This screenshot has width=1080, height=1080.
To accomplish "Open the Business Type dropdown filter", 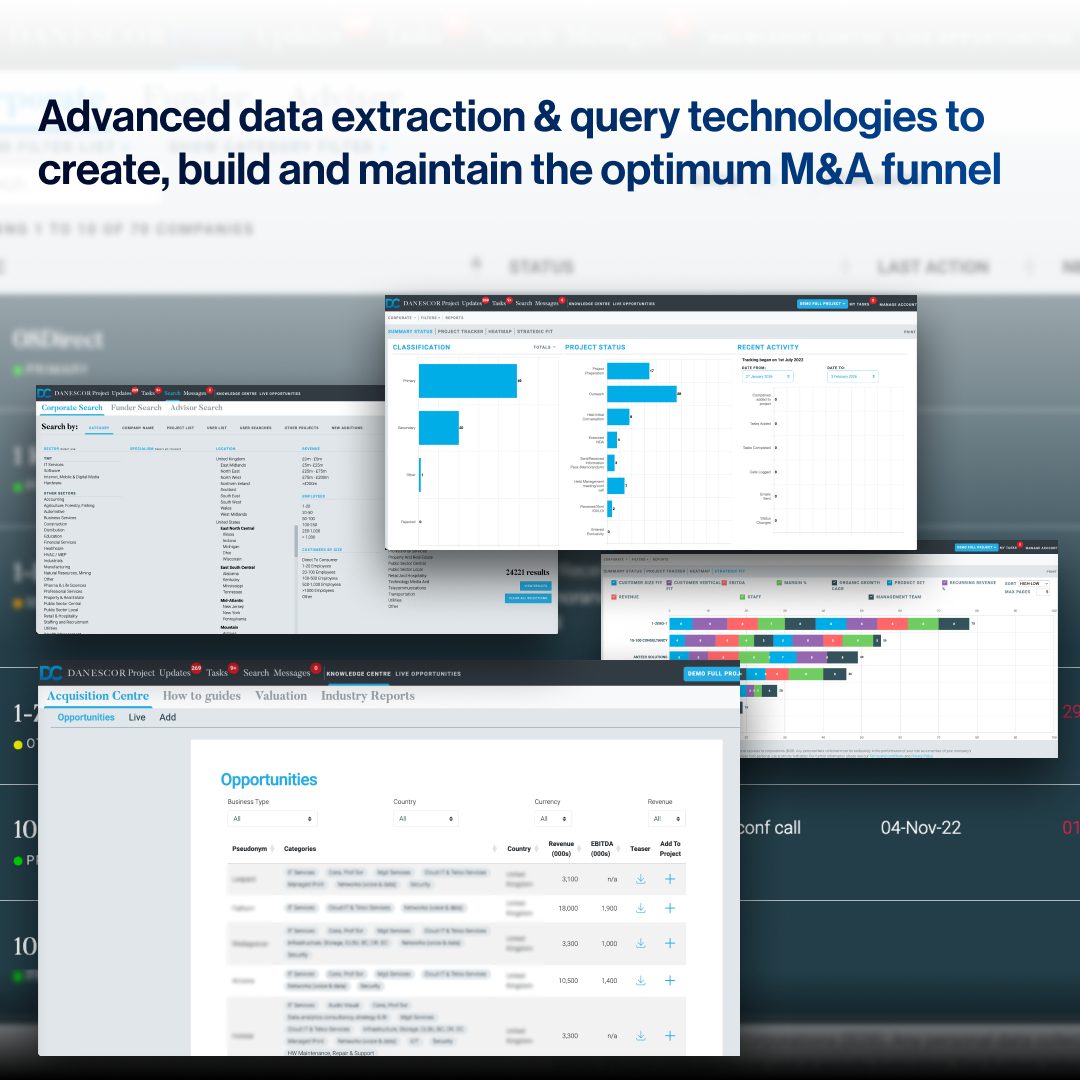I will pyautogui.click(x=272, y=819).
